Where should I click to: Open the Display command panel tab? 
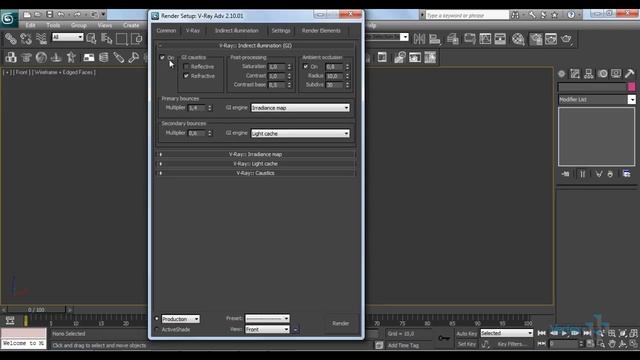(616, 74)
